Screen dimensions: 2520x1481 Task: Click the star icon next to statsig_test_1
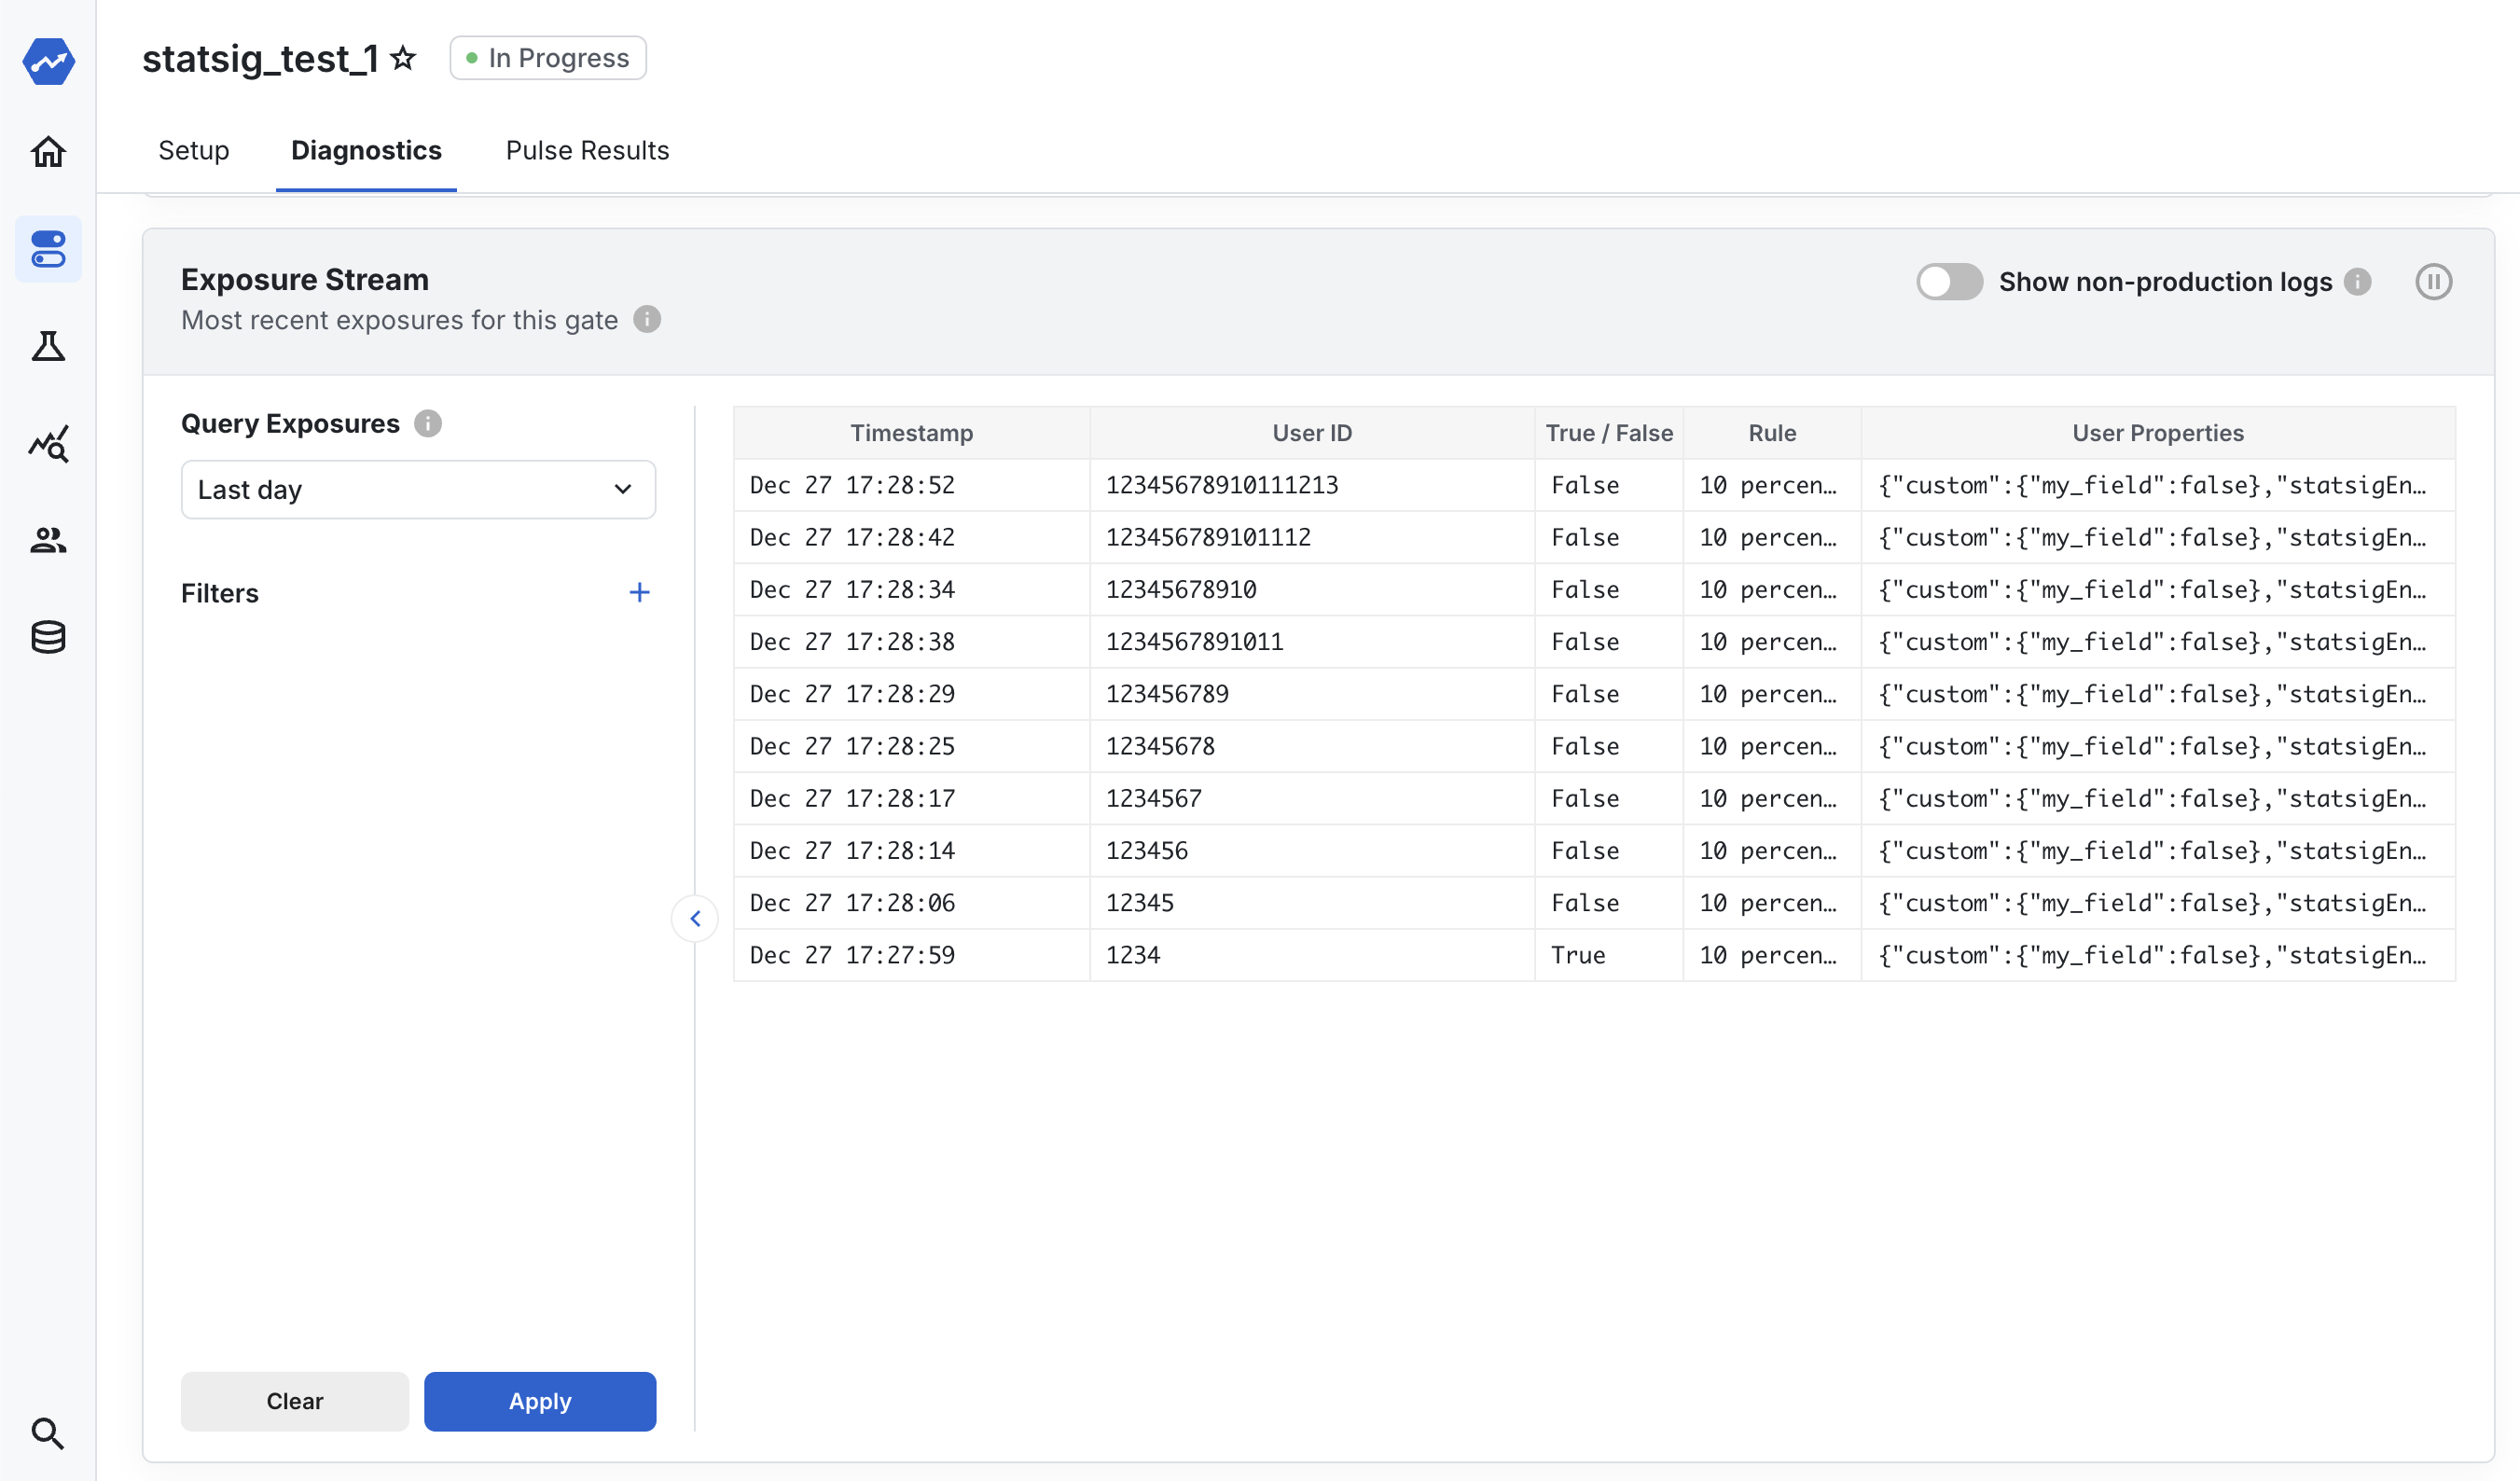402,56
